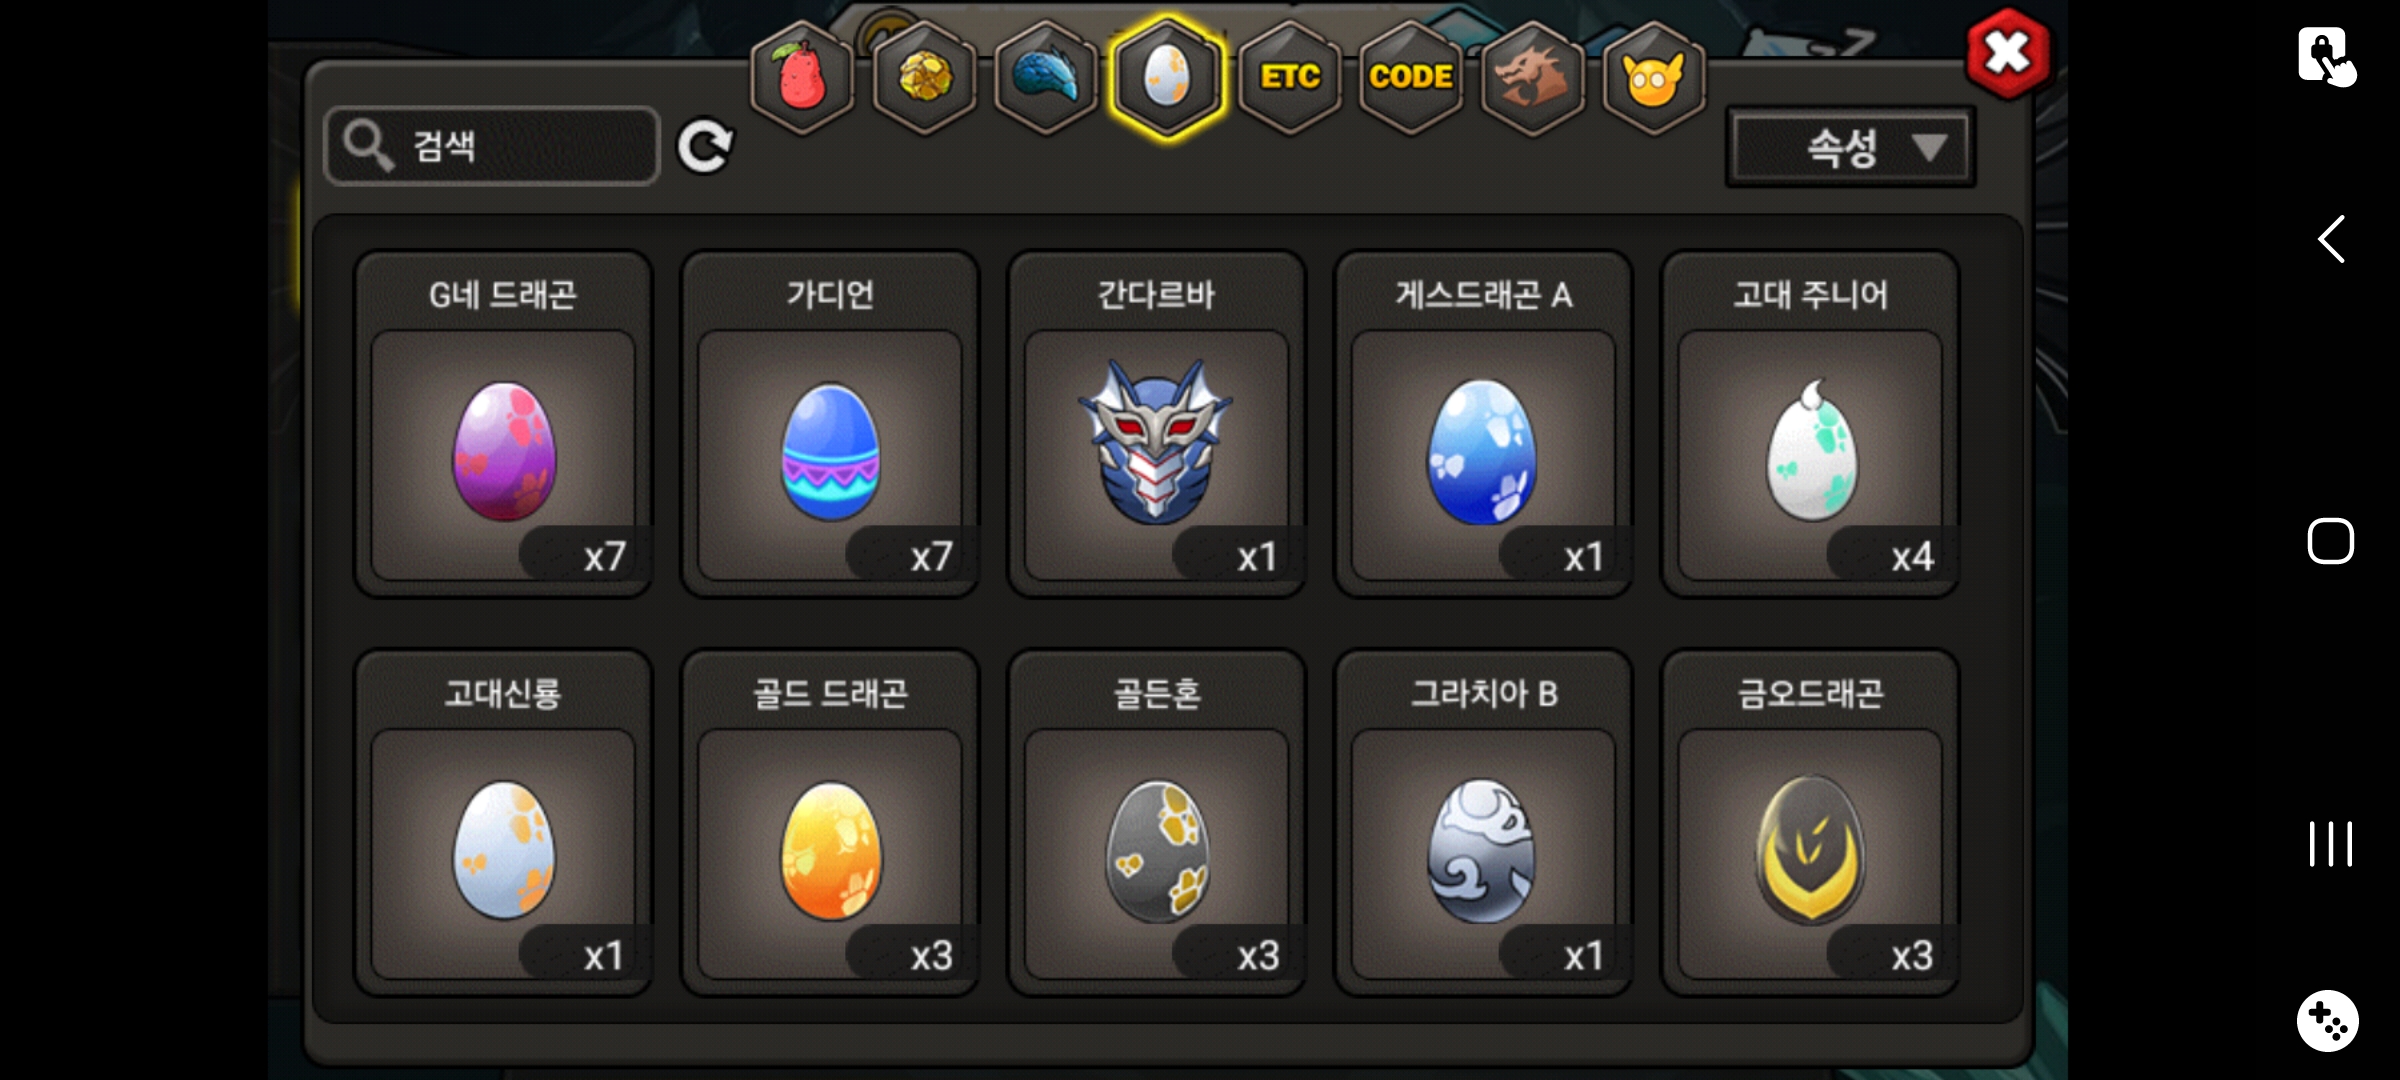Pick the 금오드래곤 black egg

pos(1810,824)
